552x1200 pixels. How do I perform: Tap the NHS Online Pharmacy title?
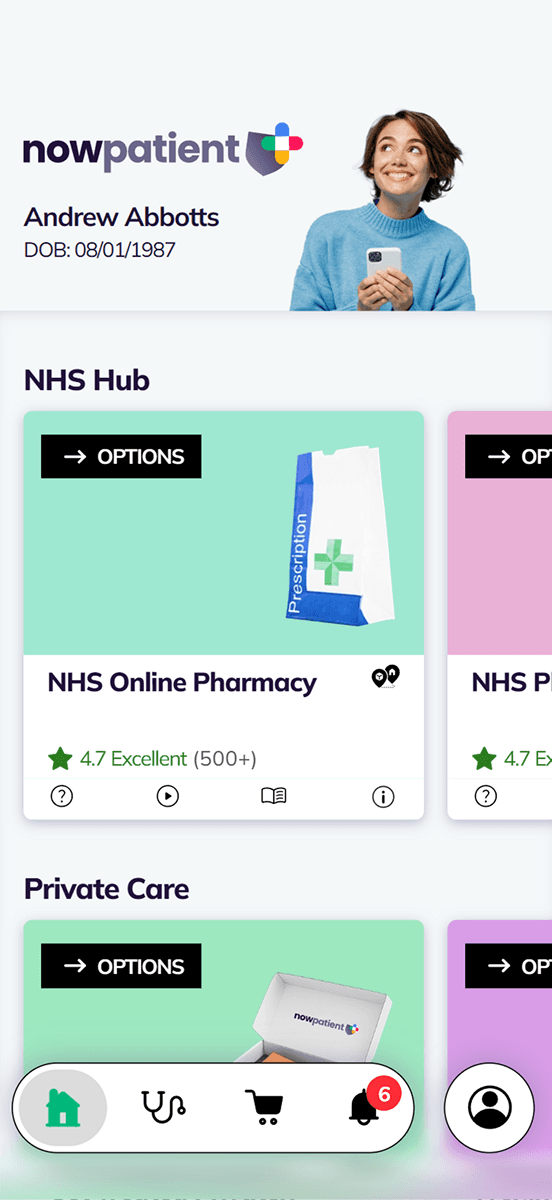pyautogui.click(x=182, y=683)
